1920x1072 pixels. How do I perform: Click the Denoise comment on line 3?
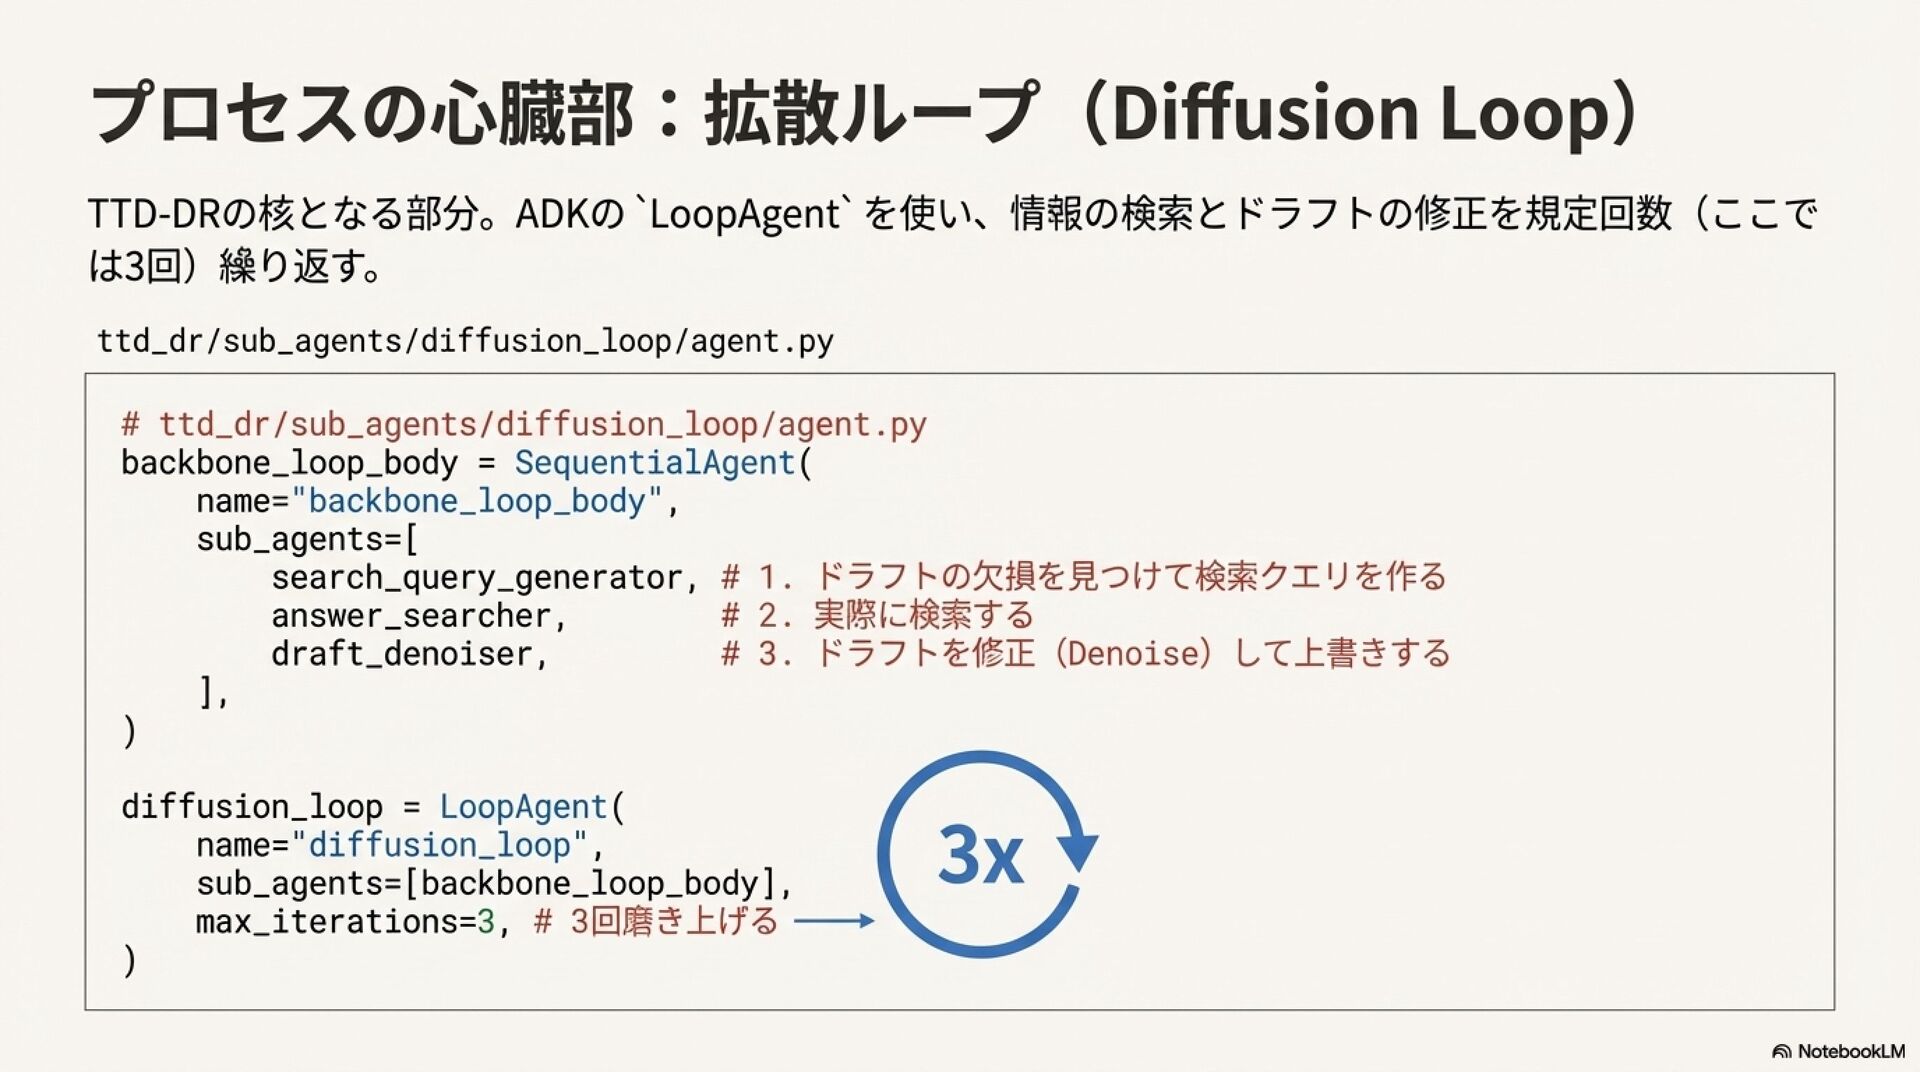click(1085, 653)
